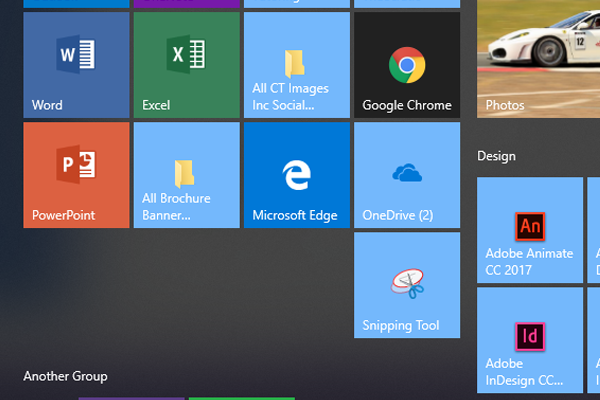
Task: Launch the Snipping Tool tile
Action: (407, 285)
